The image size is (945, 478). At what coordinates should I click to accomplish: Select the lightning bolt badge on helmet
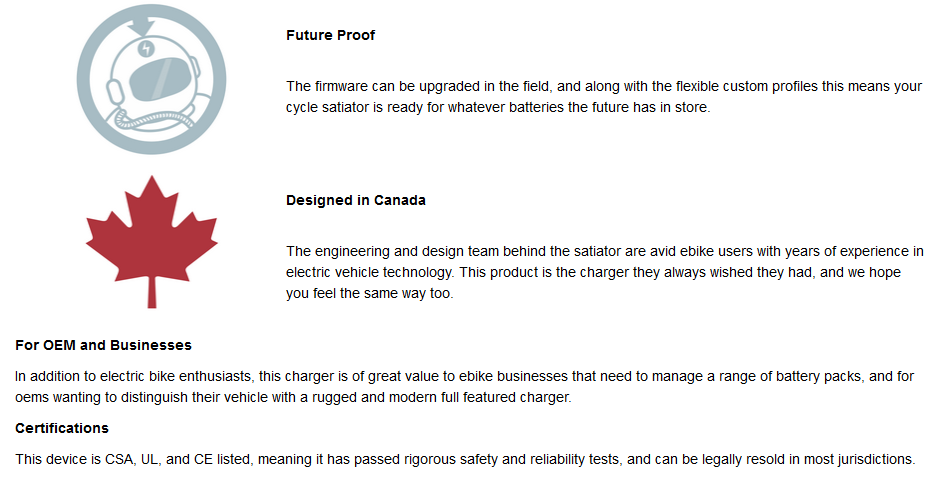146,48
